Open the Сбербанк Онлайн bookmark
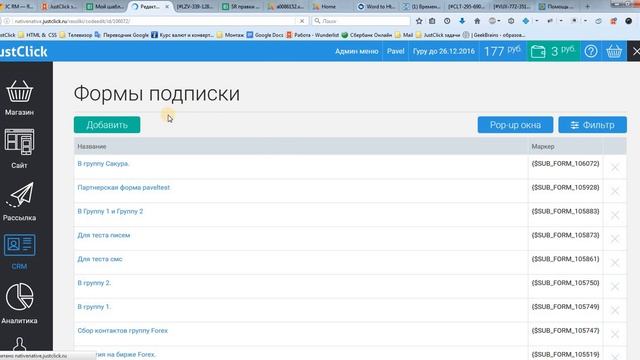Image resolution: width=640 pixels, height=360 pixels. point(367,35)
